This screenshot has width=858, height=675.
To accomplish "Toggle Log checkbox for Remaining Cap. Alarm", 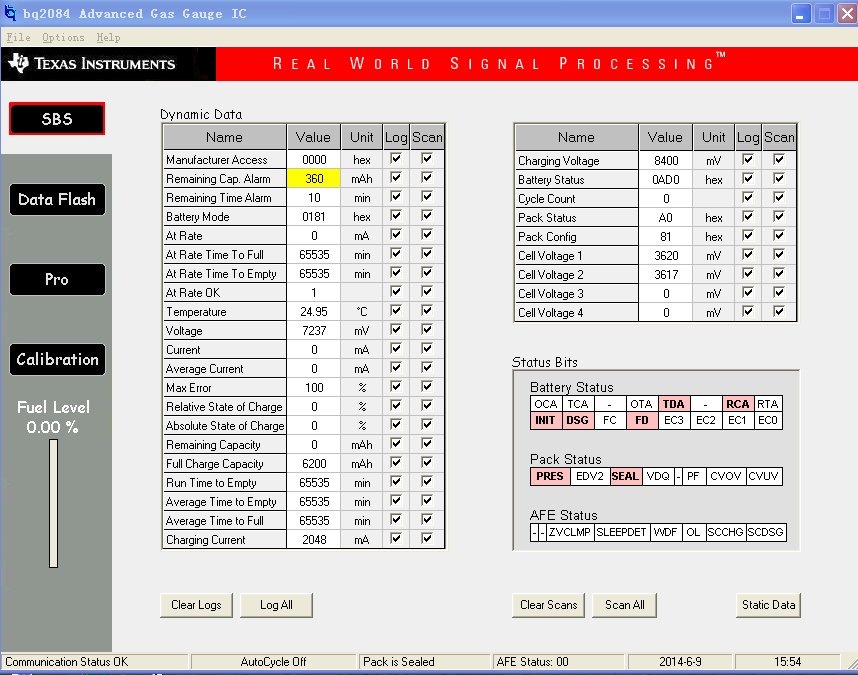I will coord(396,177).
